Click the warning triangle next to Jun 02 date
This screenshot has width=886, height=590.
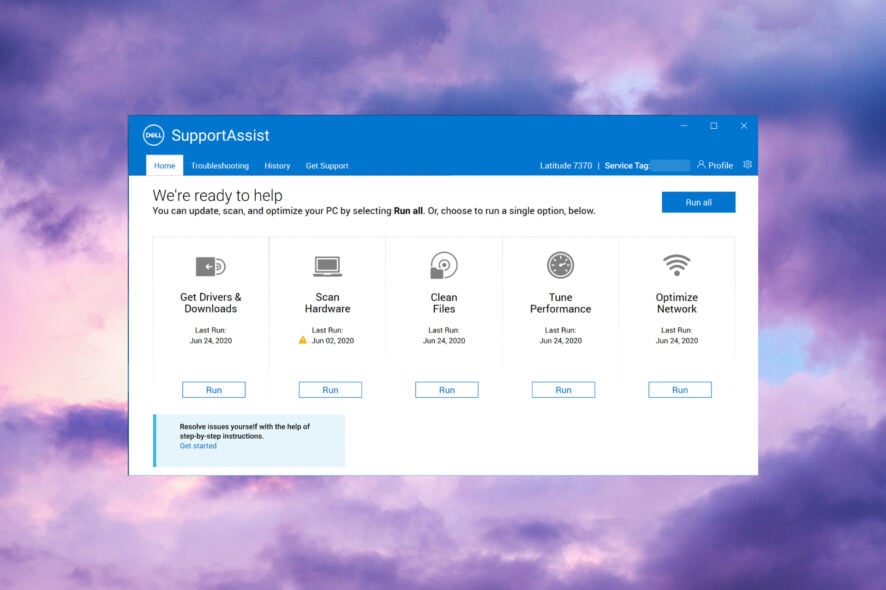pos(301,340)
